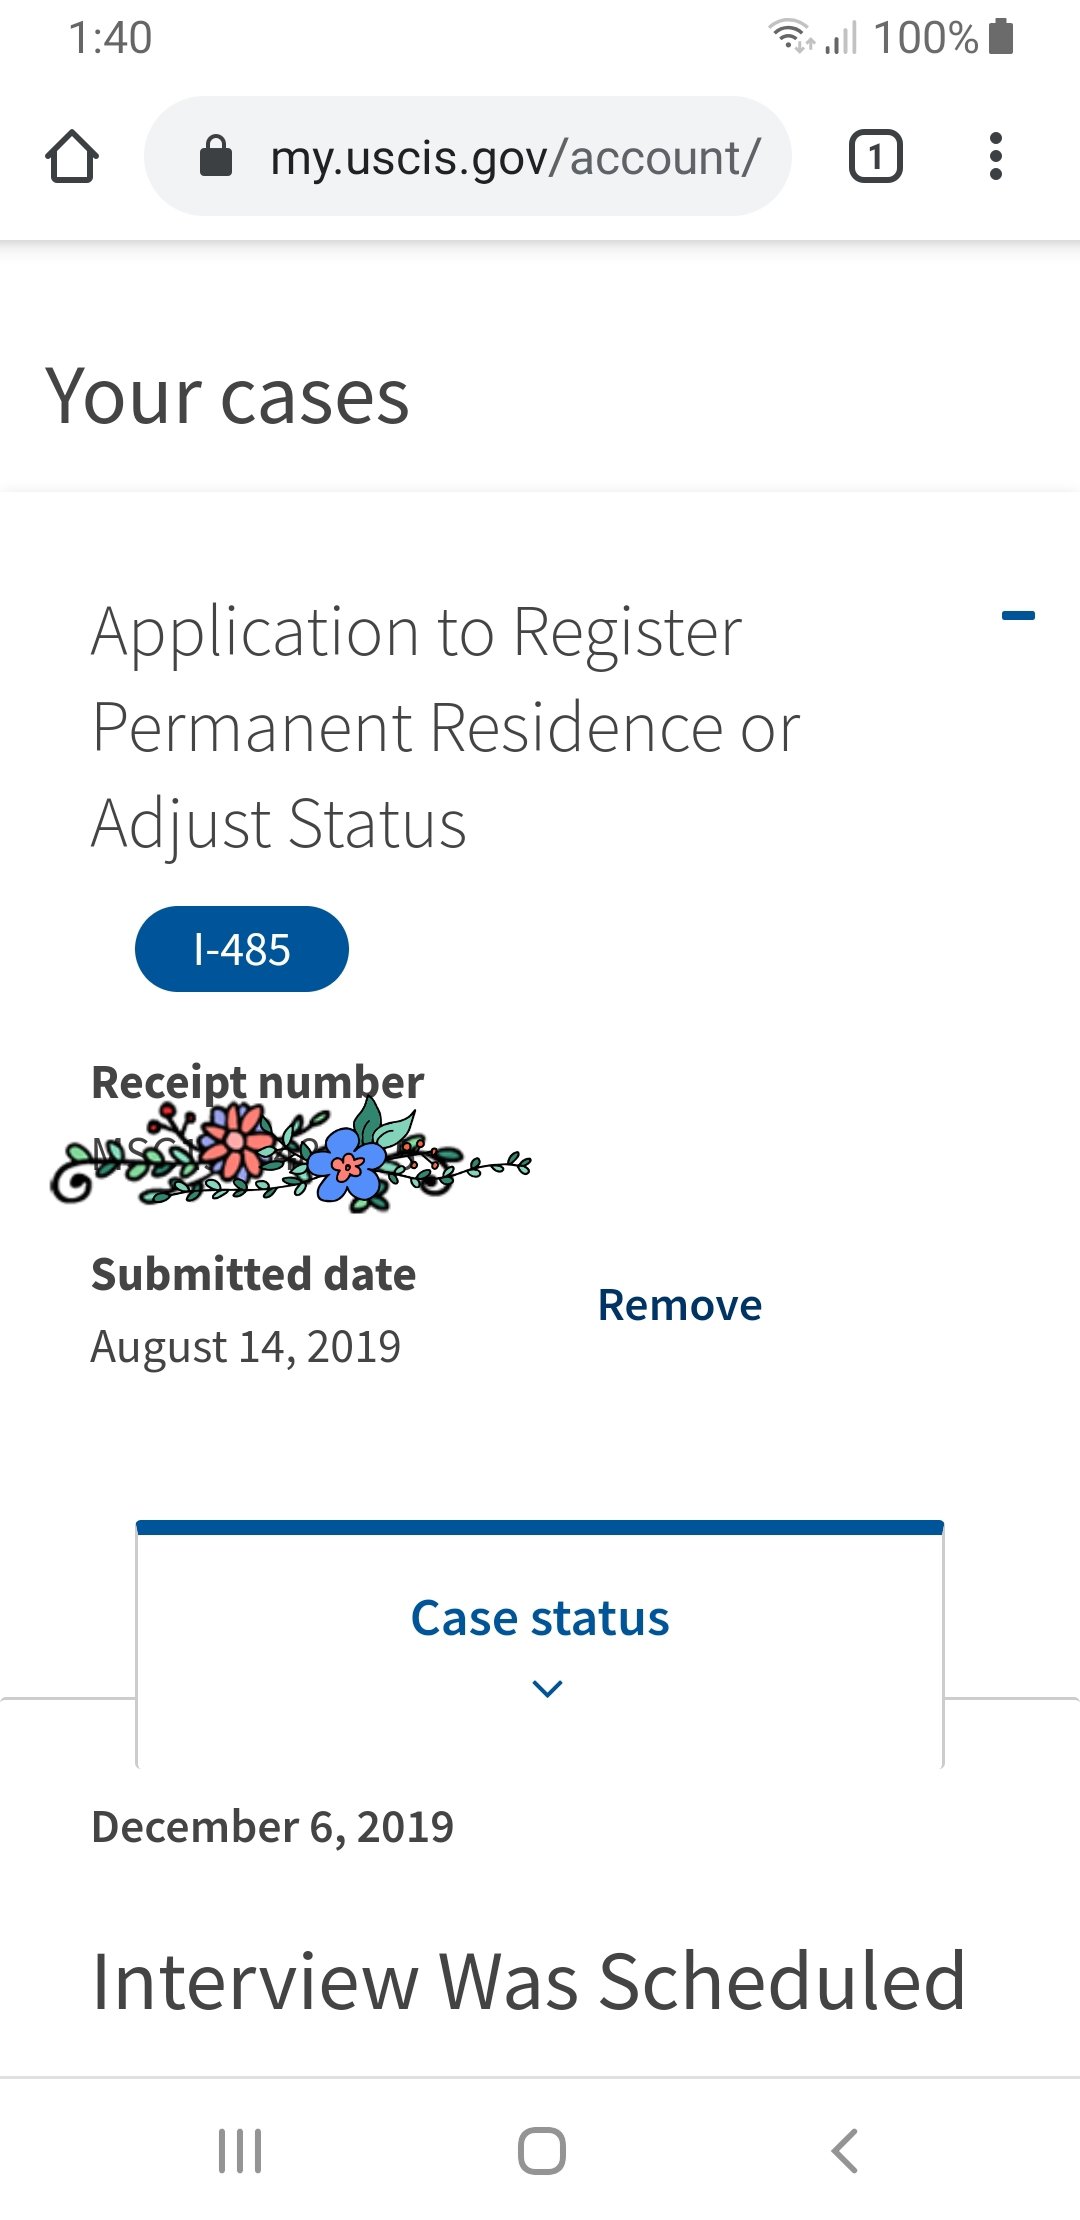Tap the browser home icon
1080x2220 pixels.
pos(72,157)
